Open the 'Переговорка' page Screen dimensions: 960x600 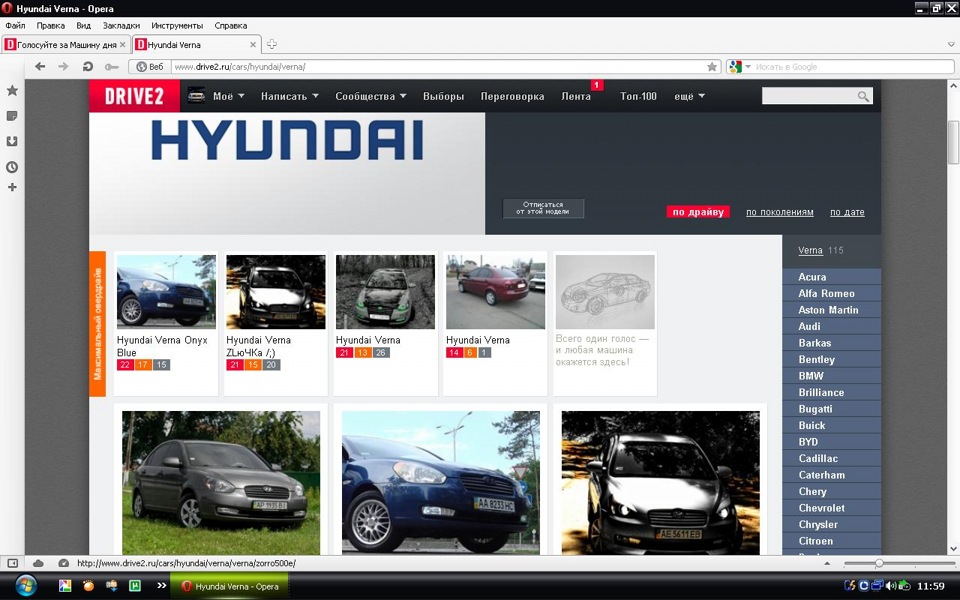click(512, 96)
